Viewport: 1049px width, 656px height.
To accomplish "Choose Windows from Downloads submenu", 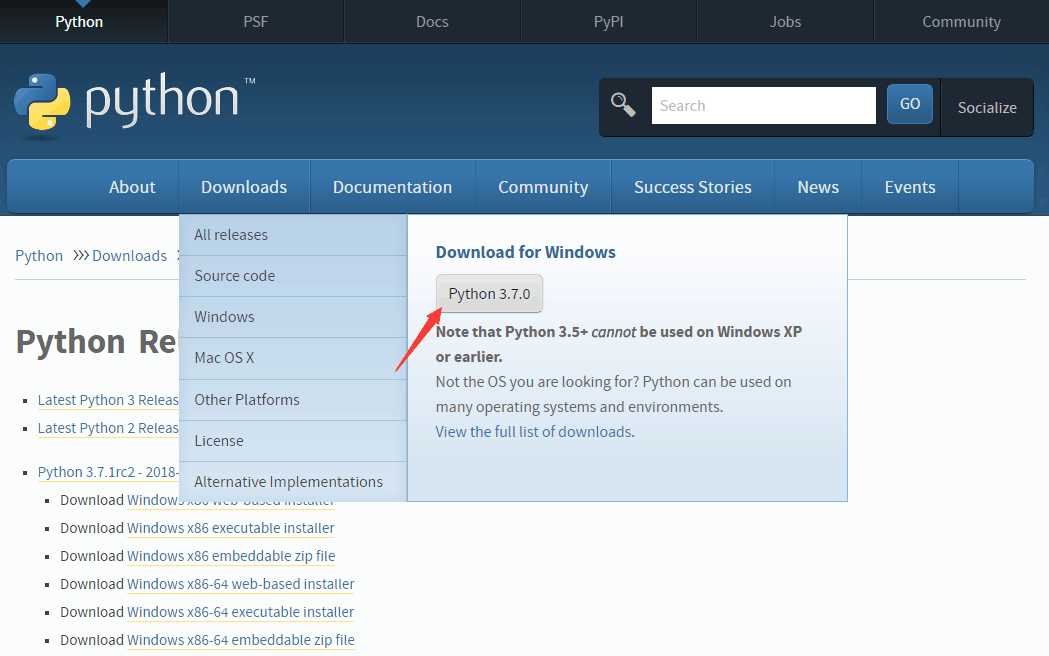I will [x=293, y=316].
